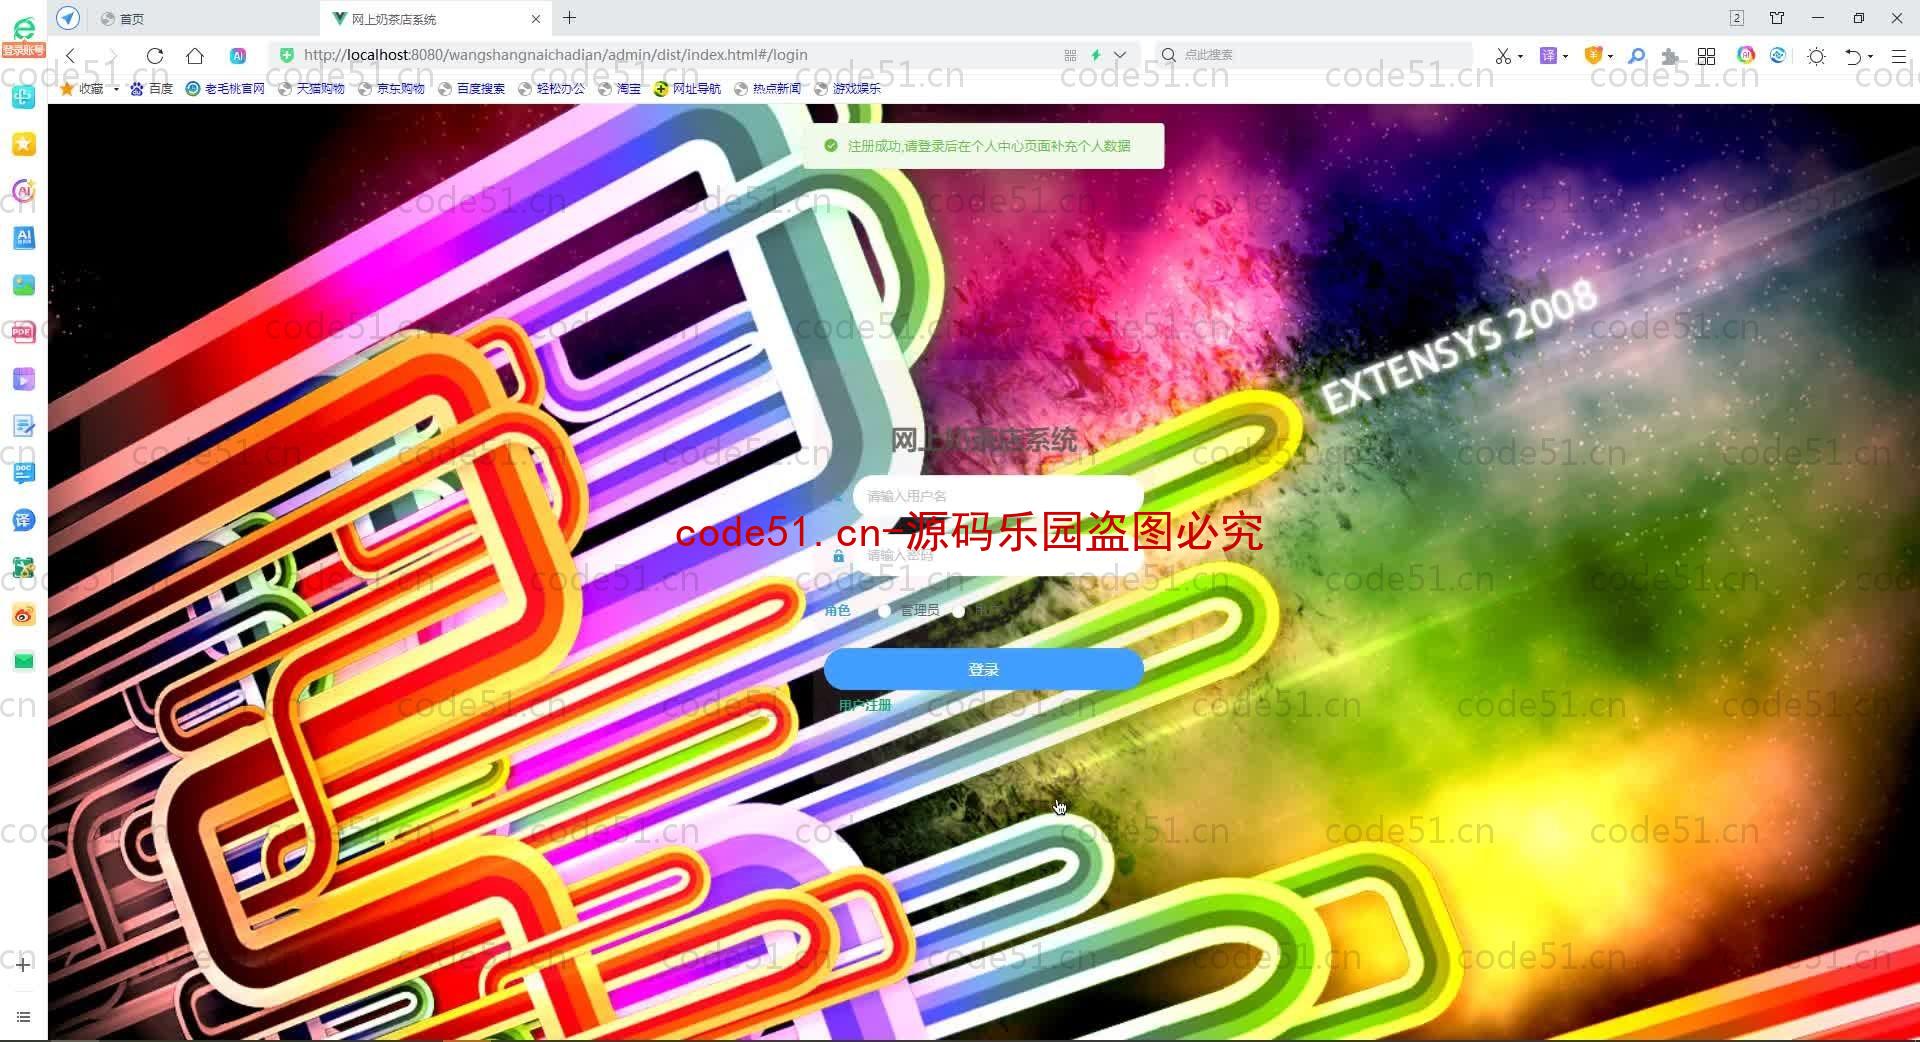The height and width of the screenshot is (1042, 1920).
Task: Open the 老毛桃官网 bookmark
Action: (226, 89)
